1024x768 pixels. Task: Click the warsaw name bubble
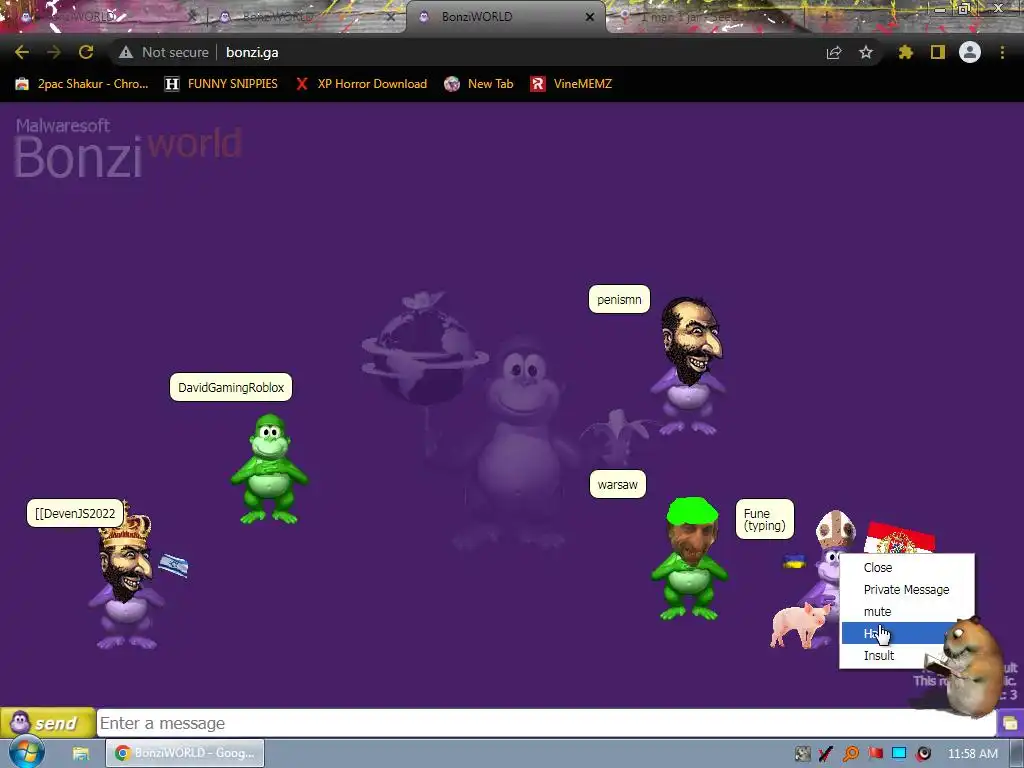(618, 485)
